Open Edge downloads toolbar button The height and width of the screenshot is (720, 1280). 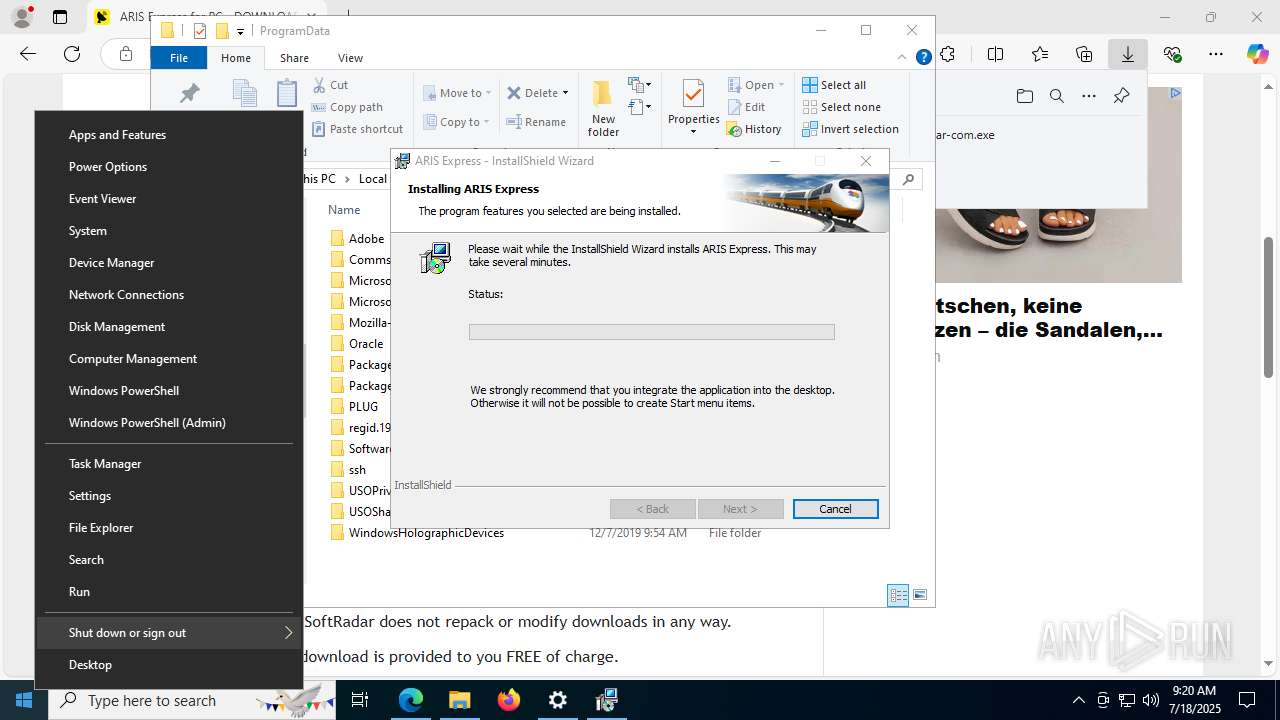(1128, 54)
